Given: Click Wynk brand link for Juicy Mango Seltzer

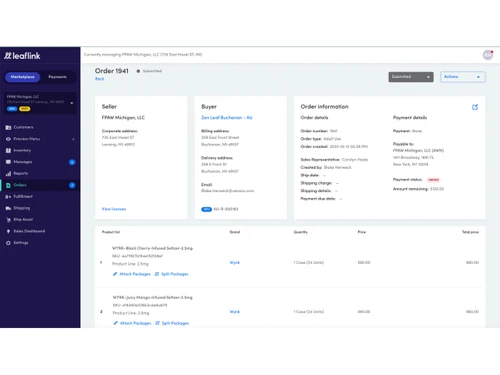Looking at the screenshot, I should coord(235,312).
